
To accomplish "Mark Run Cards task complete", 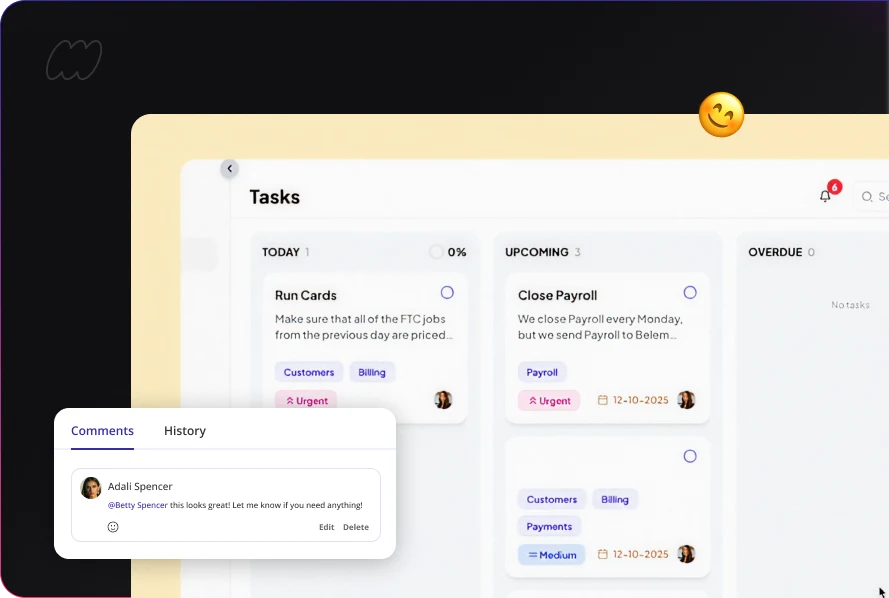I will [447, 292].
